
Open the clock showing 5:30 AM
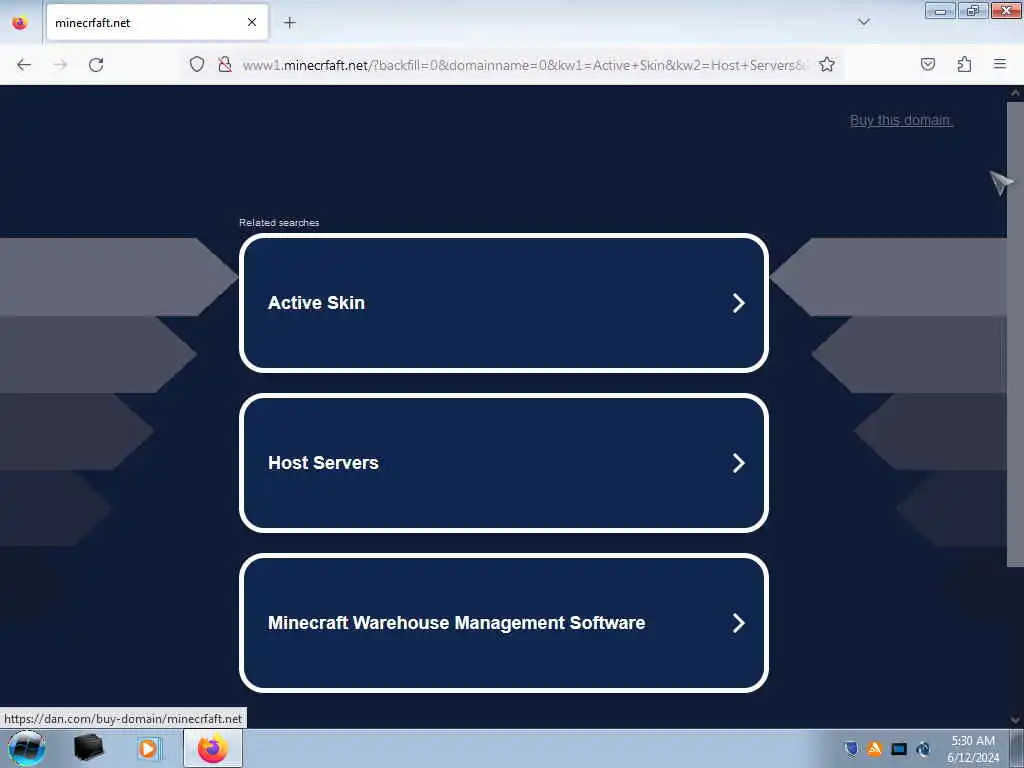pos(973,749)
